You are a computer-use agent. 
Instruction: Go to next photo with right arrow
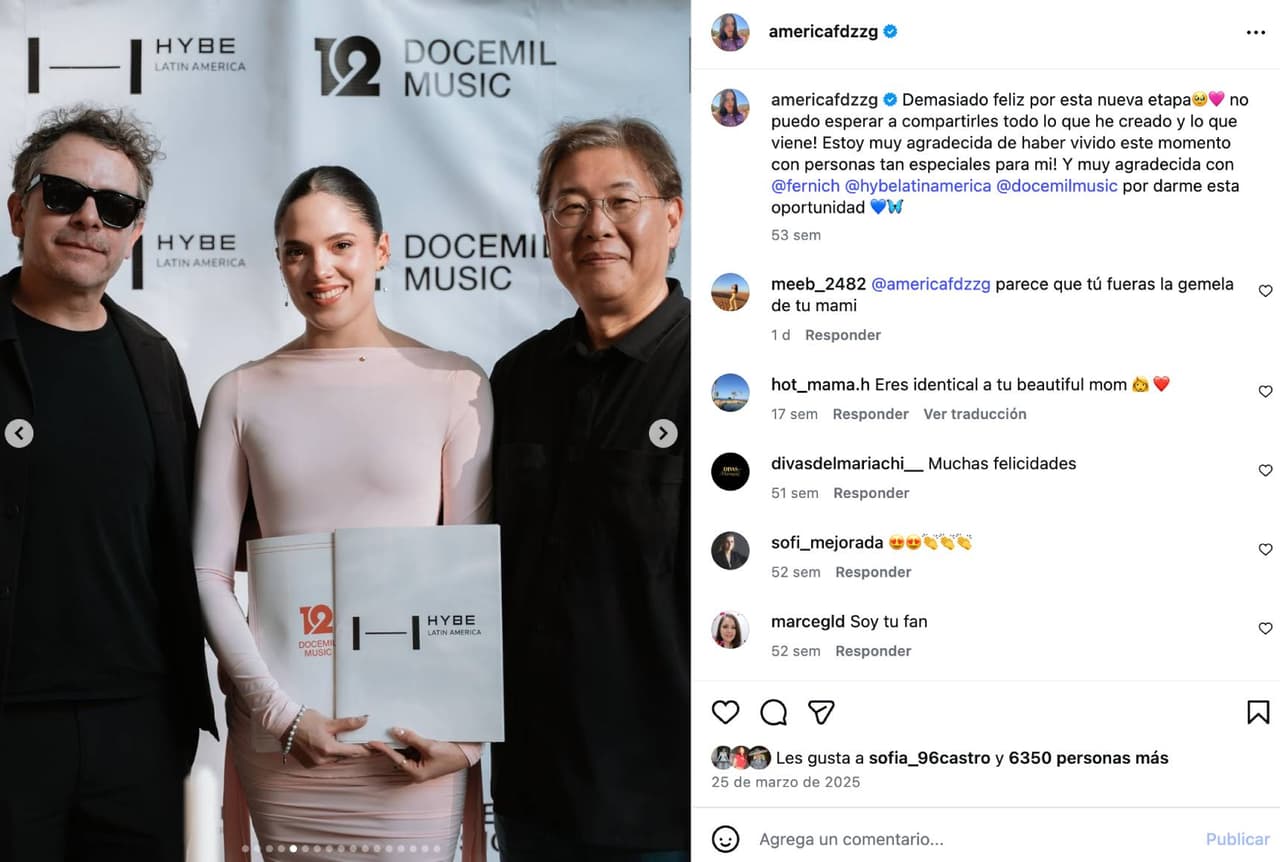(x=663, y=433)
